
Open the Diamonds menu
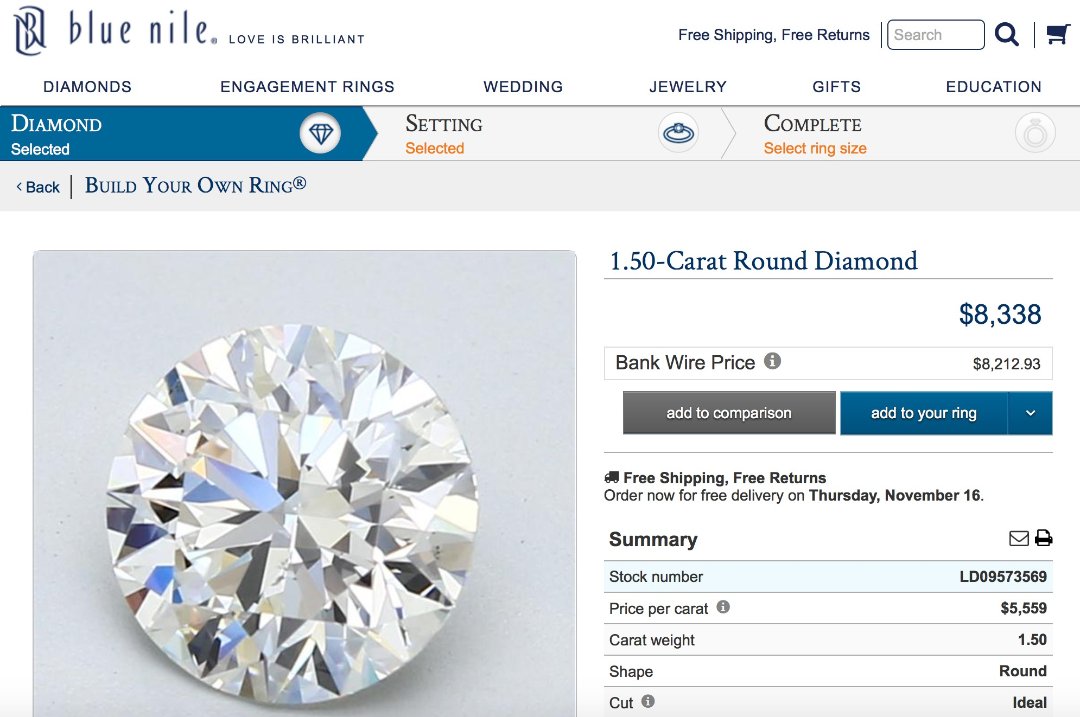tap(87, 87)
